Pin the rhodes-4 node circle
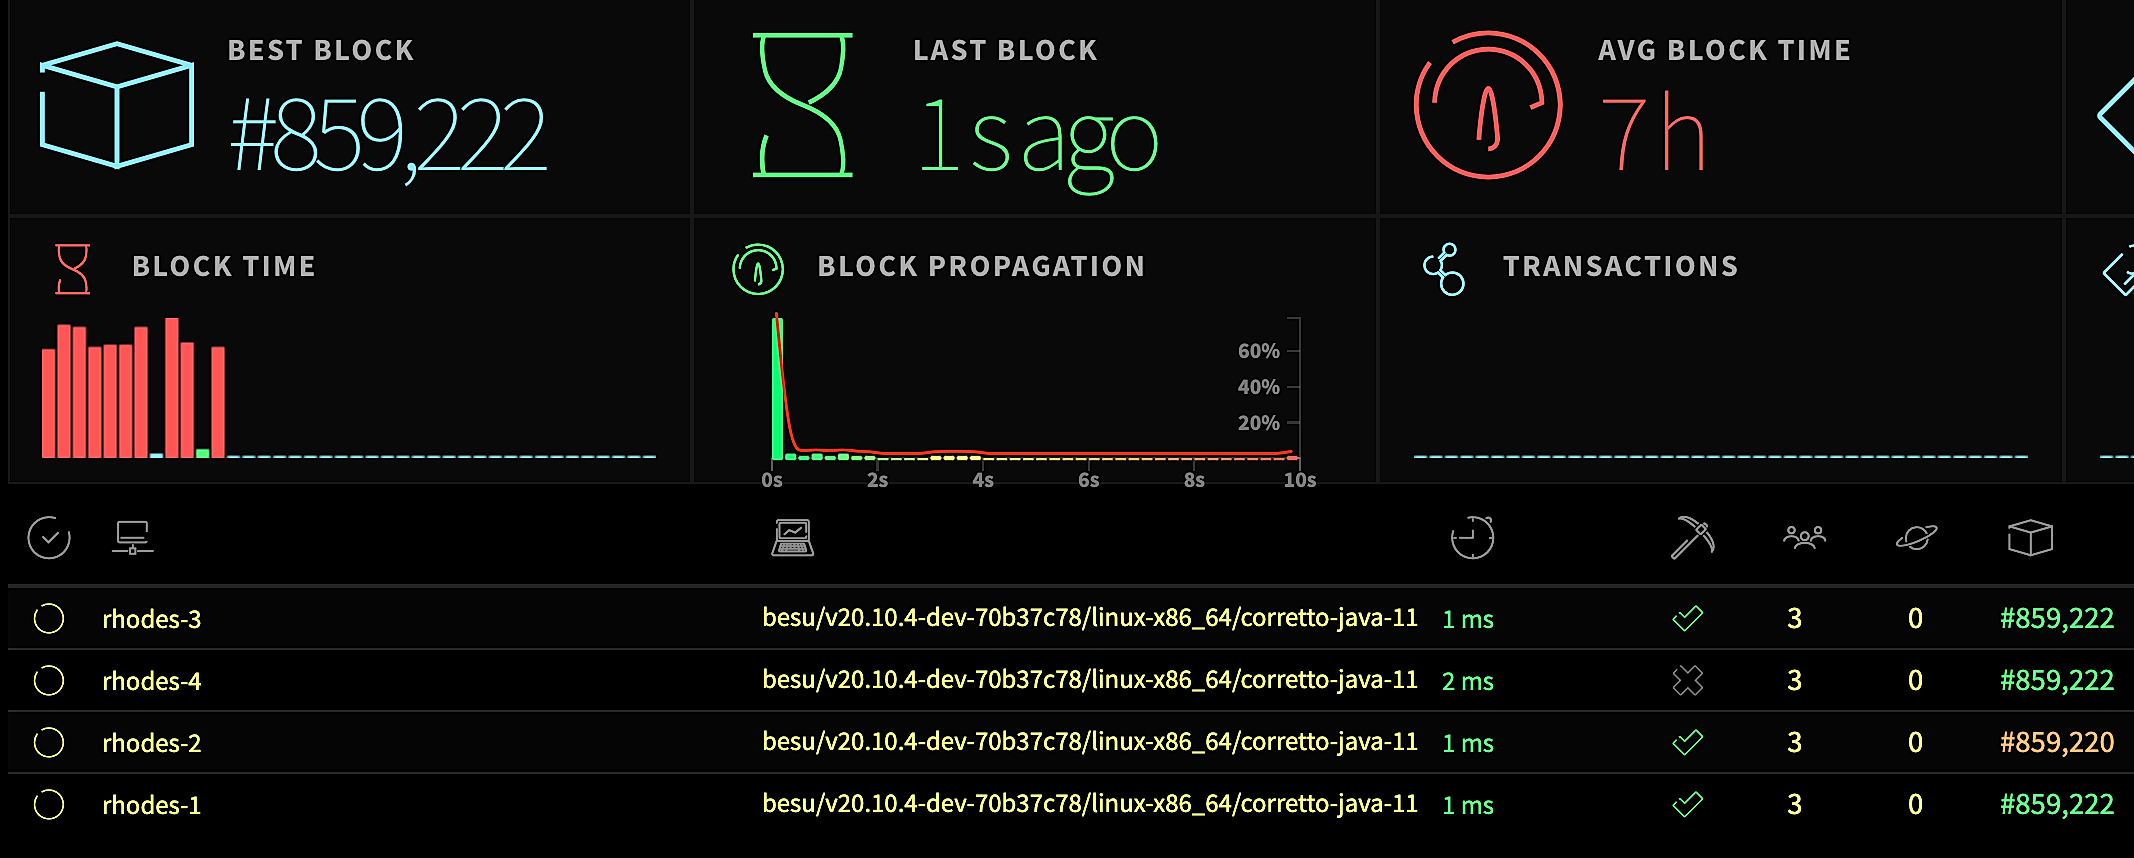The image size is (2134, 858). 49,681
